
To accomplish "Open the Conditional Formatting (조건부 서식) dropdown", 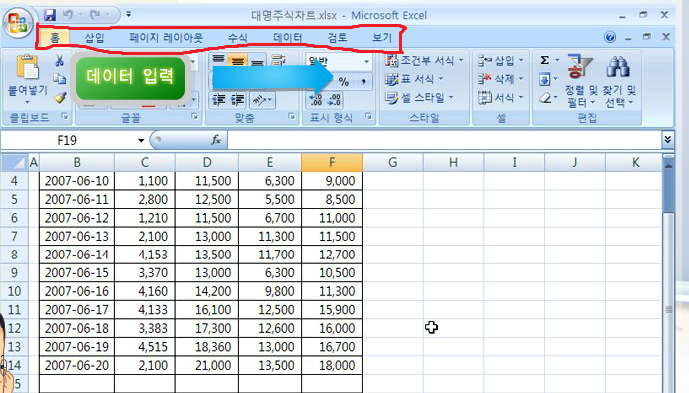I will click(x=424, y=60).
